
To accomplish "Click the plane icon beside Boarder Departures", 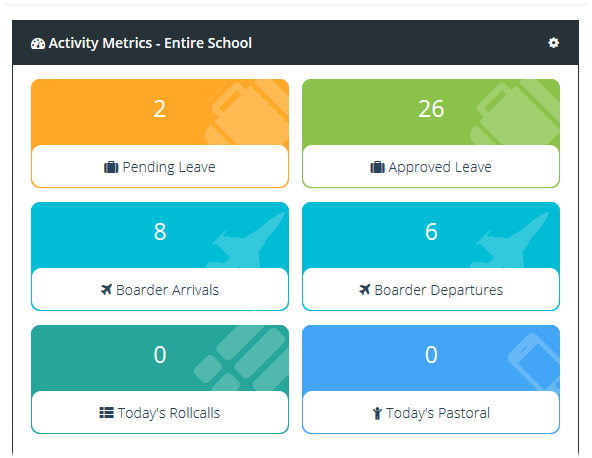I will click(x=365, y=290).
